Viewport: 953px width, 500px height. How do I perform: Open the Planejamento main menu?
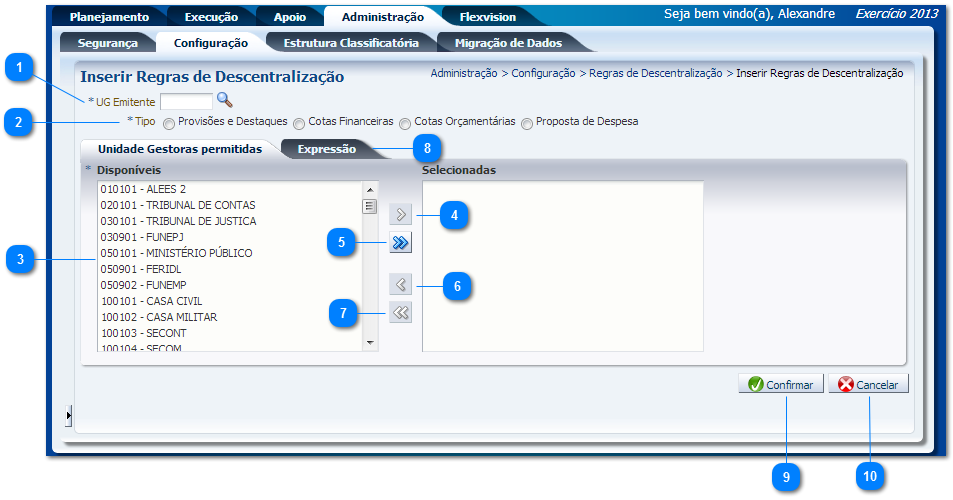tap(109, 17)
